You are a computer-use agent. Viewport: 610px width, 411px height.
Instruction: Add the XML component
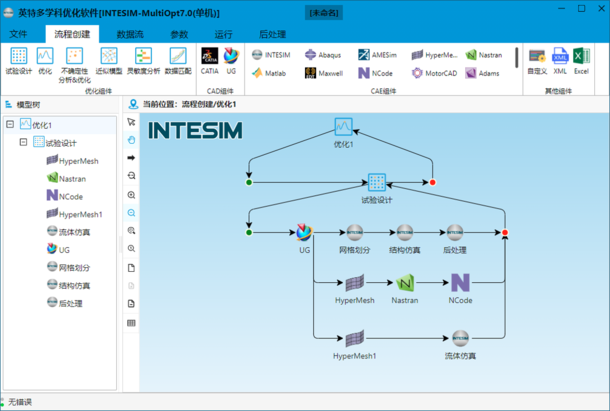coord(560,60)
